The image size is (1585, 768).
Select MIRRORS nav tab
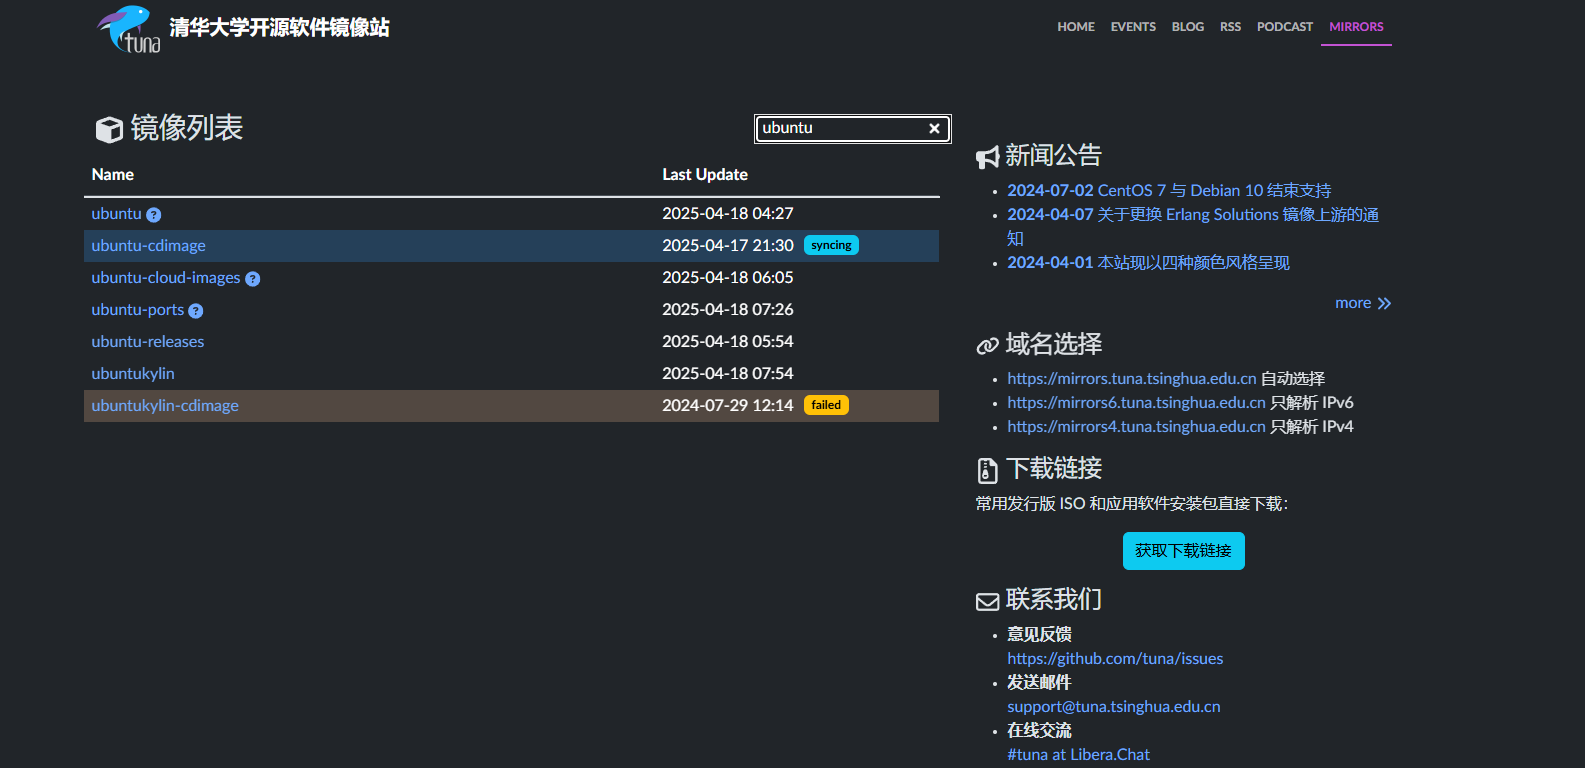point(1356,27)
